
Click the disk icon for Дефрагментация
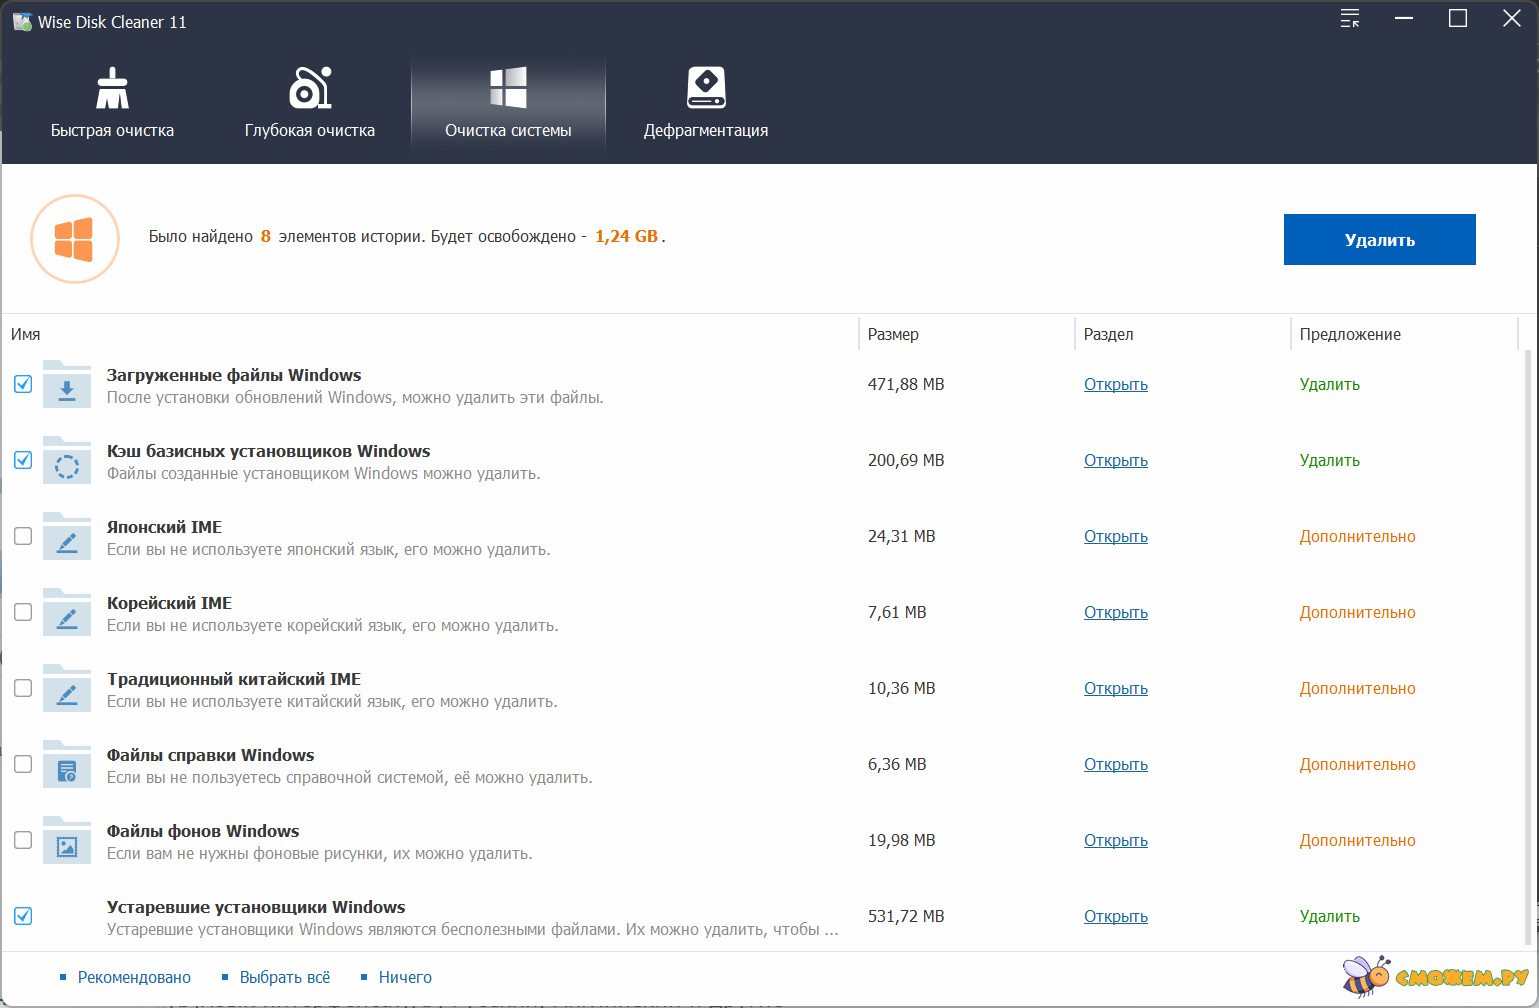(706, 88)
